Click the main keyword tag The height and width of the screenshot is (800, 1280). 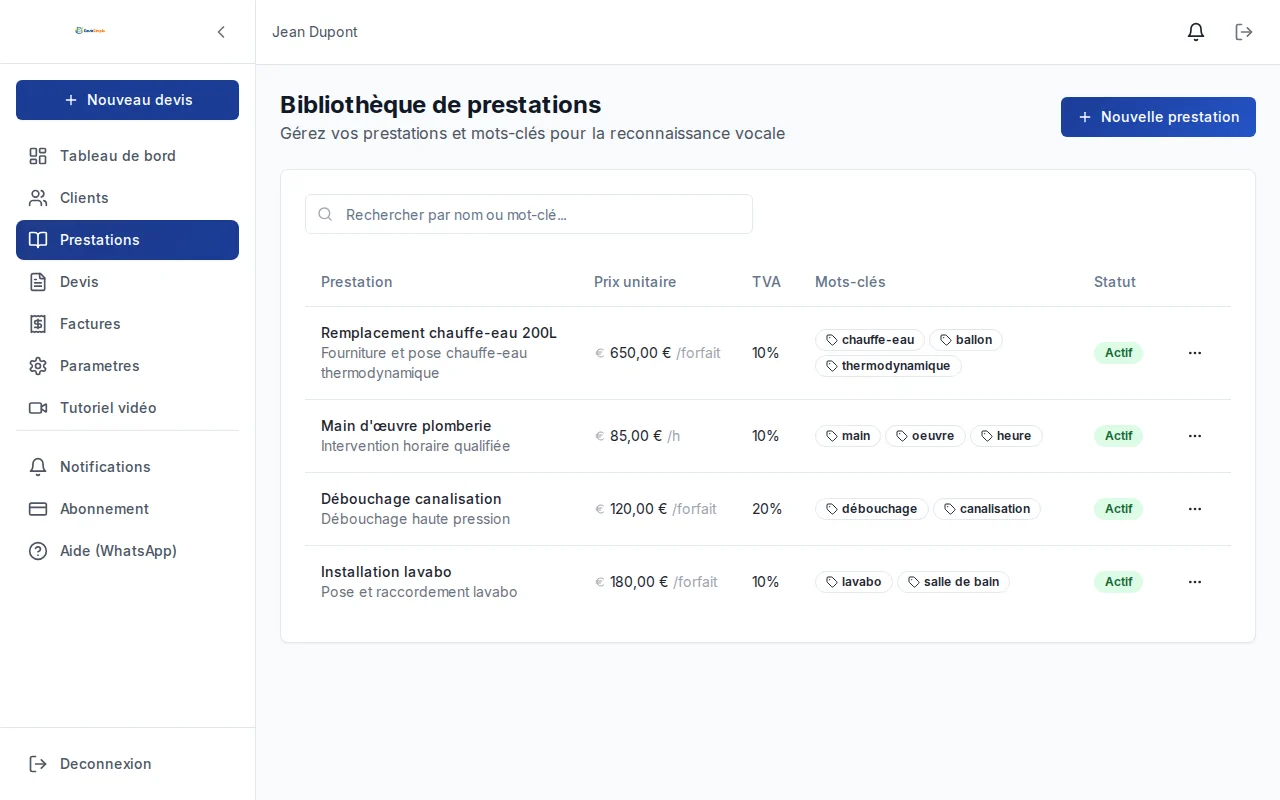point(848,436)
